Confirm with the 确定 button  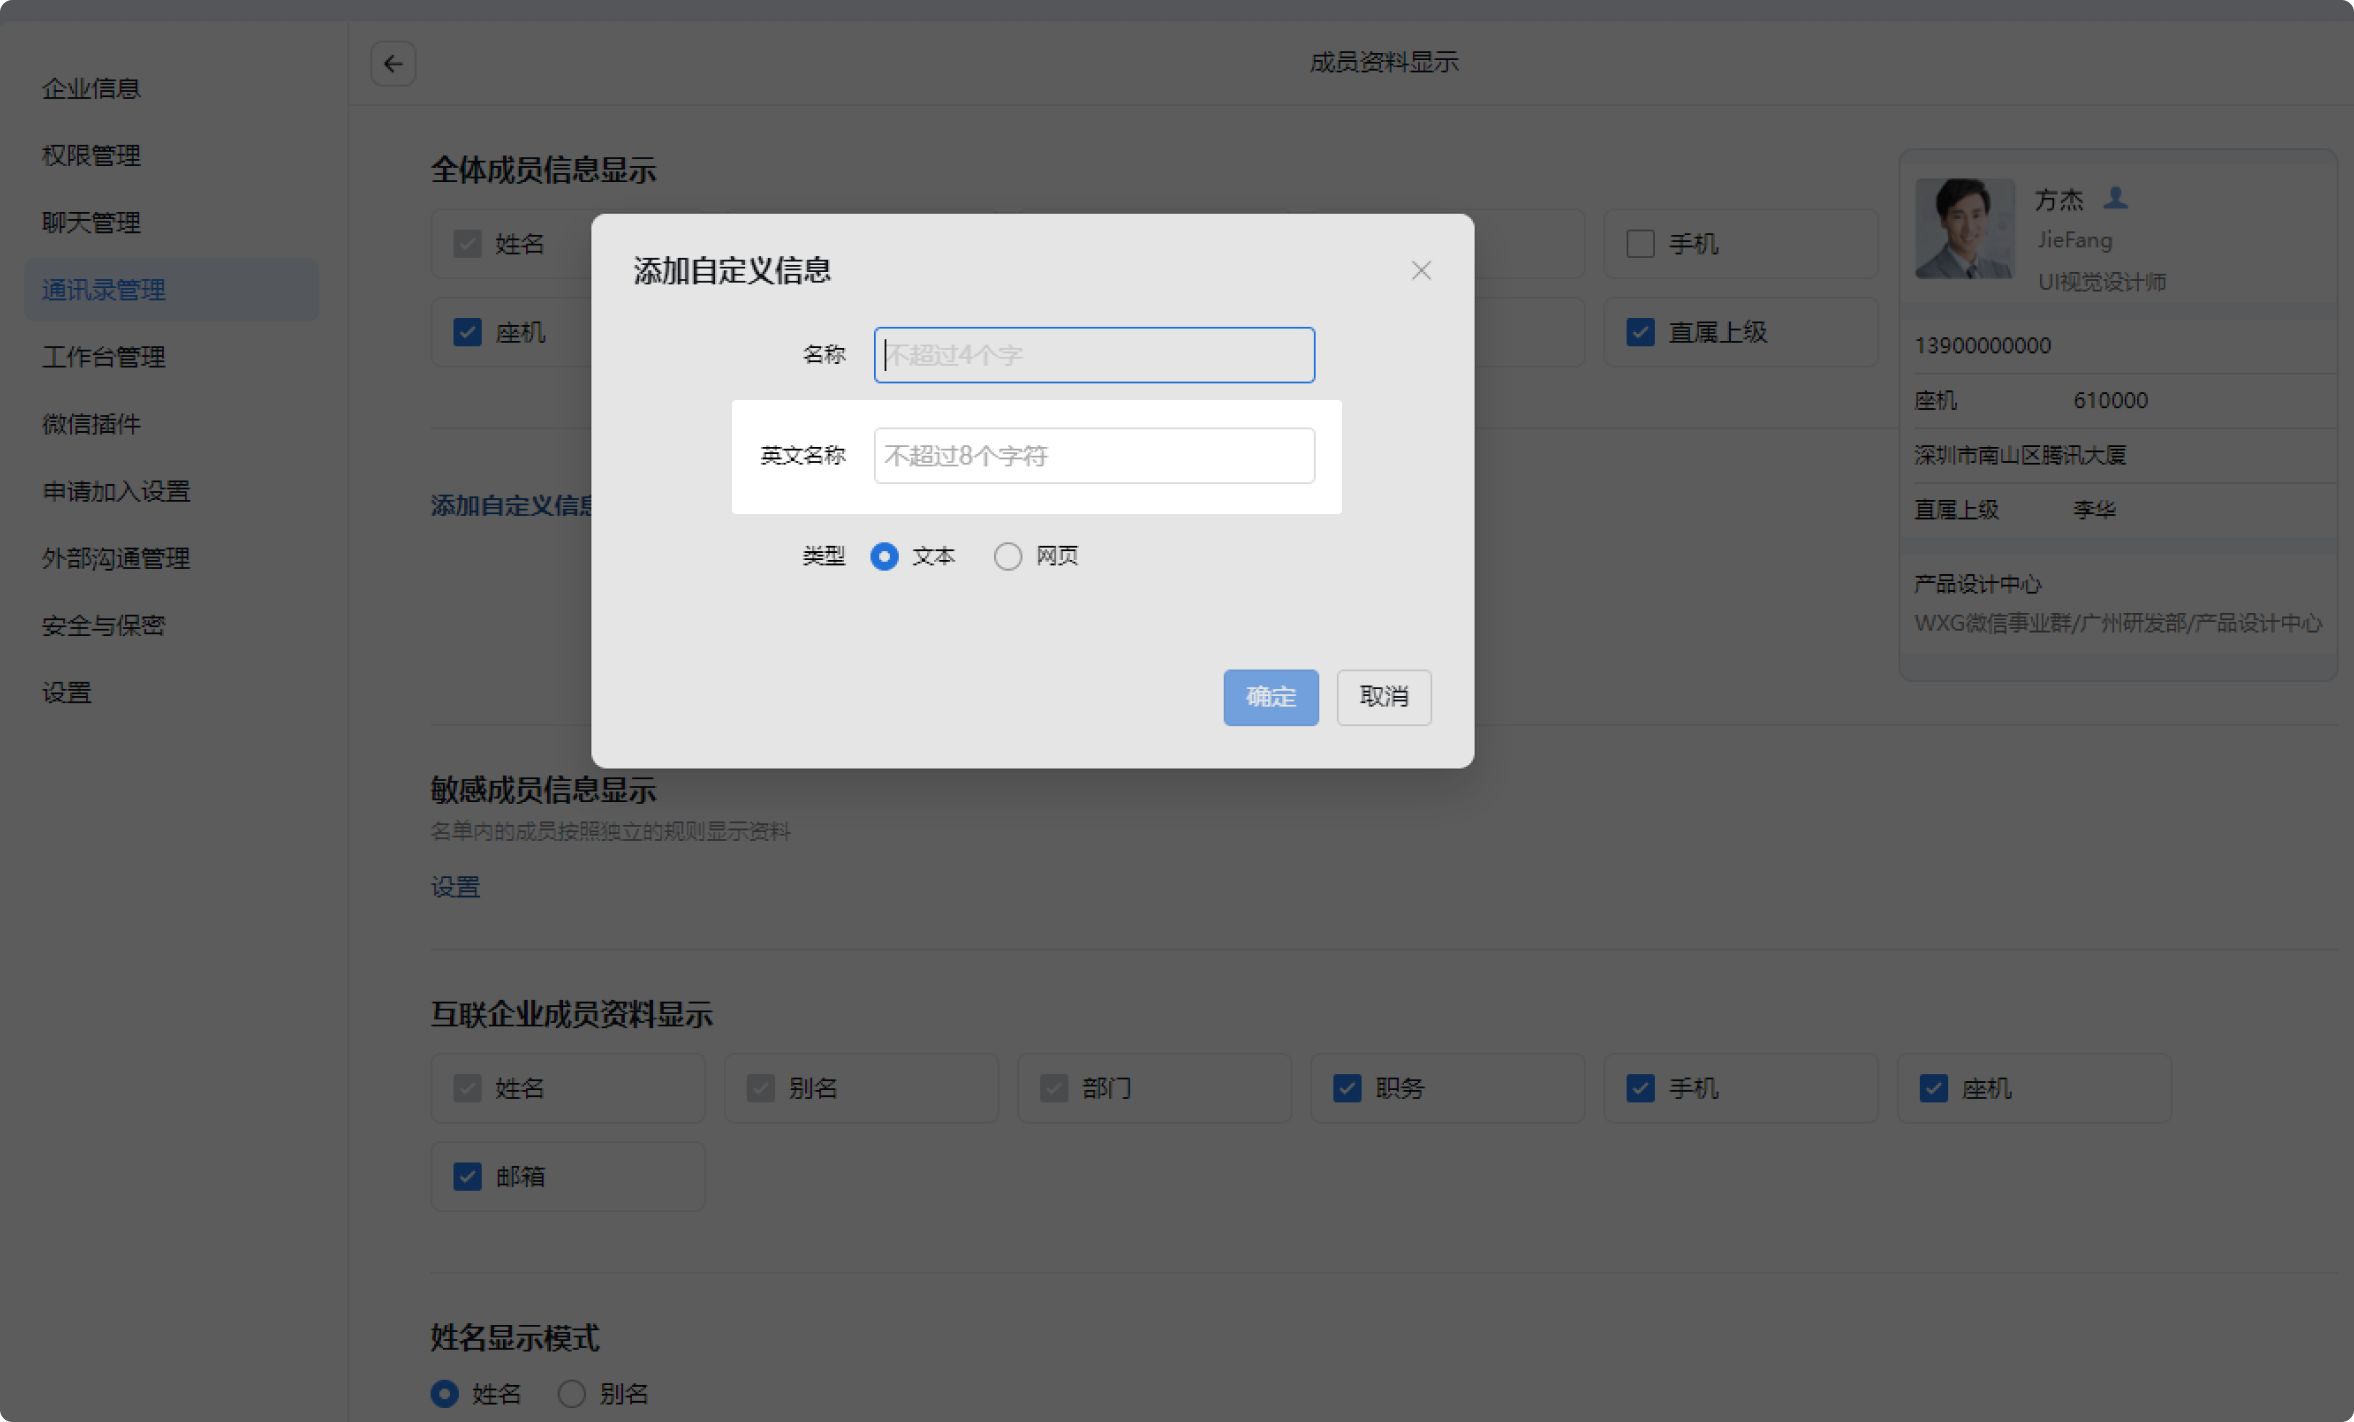[x=1271, y=697]
